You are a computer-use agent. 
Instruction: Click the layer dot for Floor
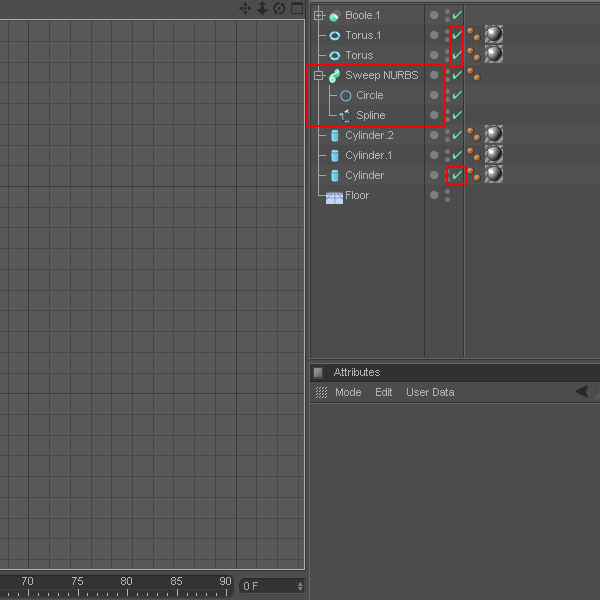point(434,195)
